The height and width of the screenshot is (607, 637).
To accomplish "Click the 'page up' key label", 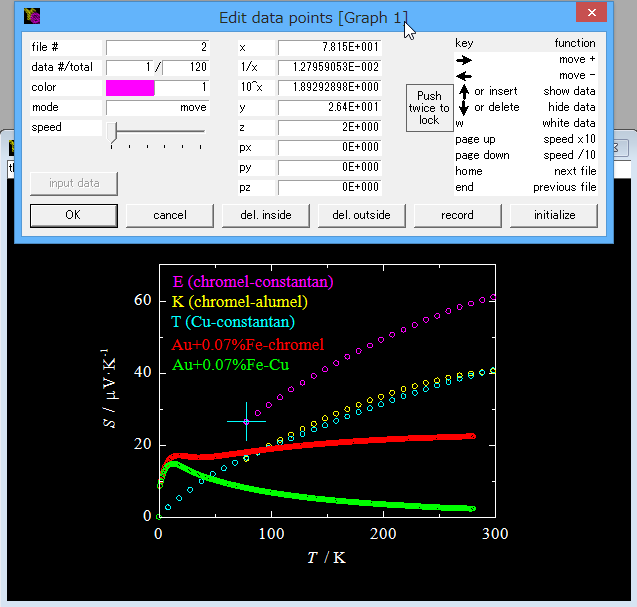I will 475,140.
